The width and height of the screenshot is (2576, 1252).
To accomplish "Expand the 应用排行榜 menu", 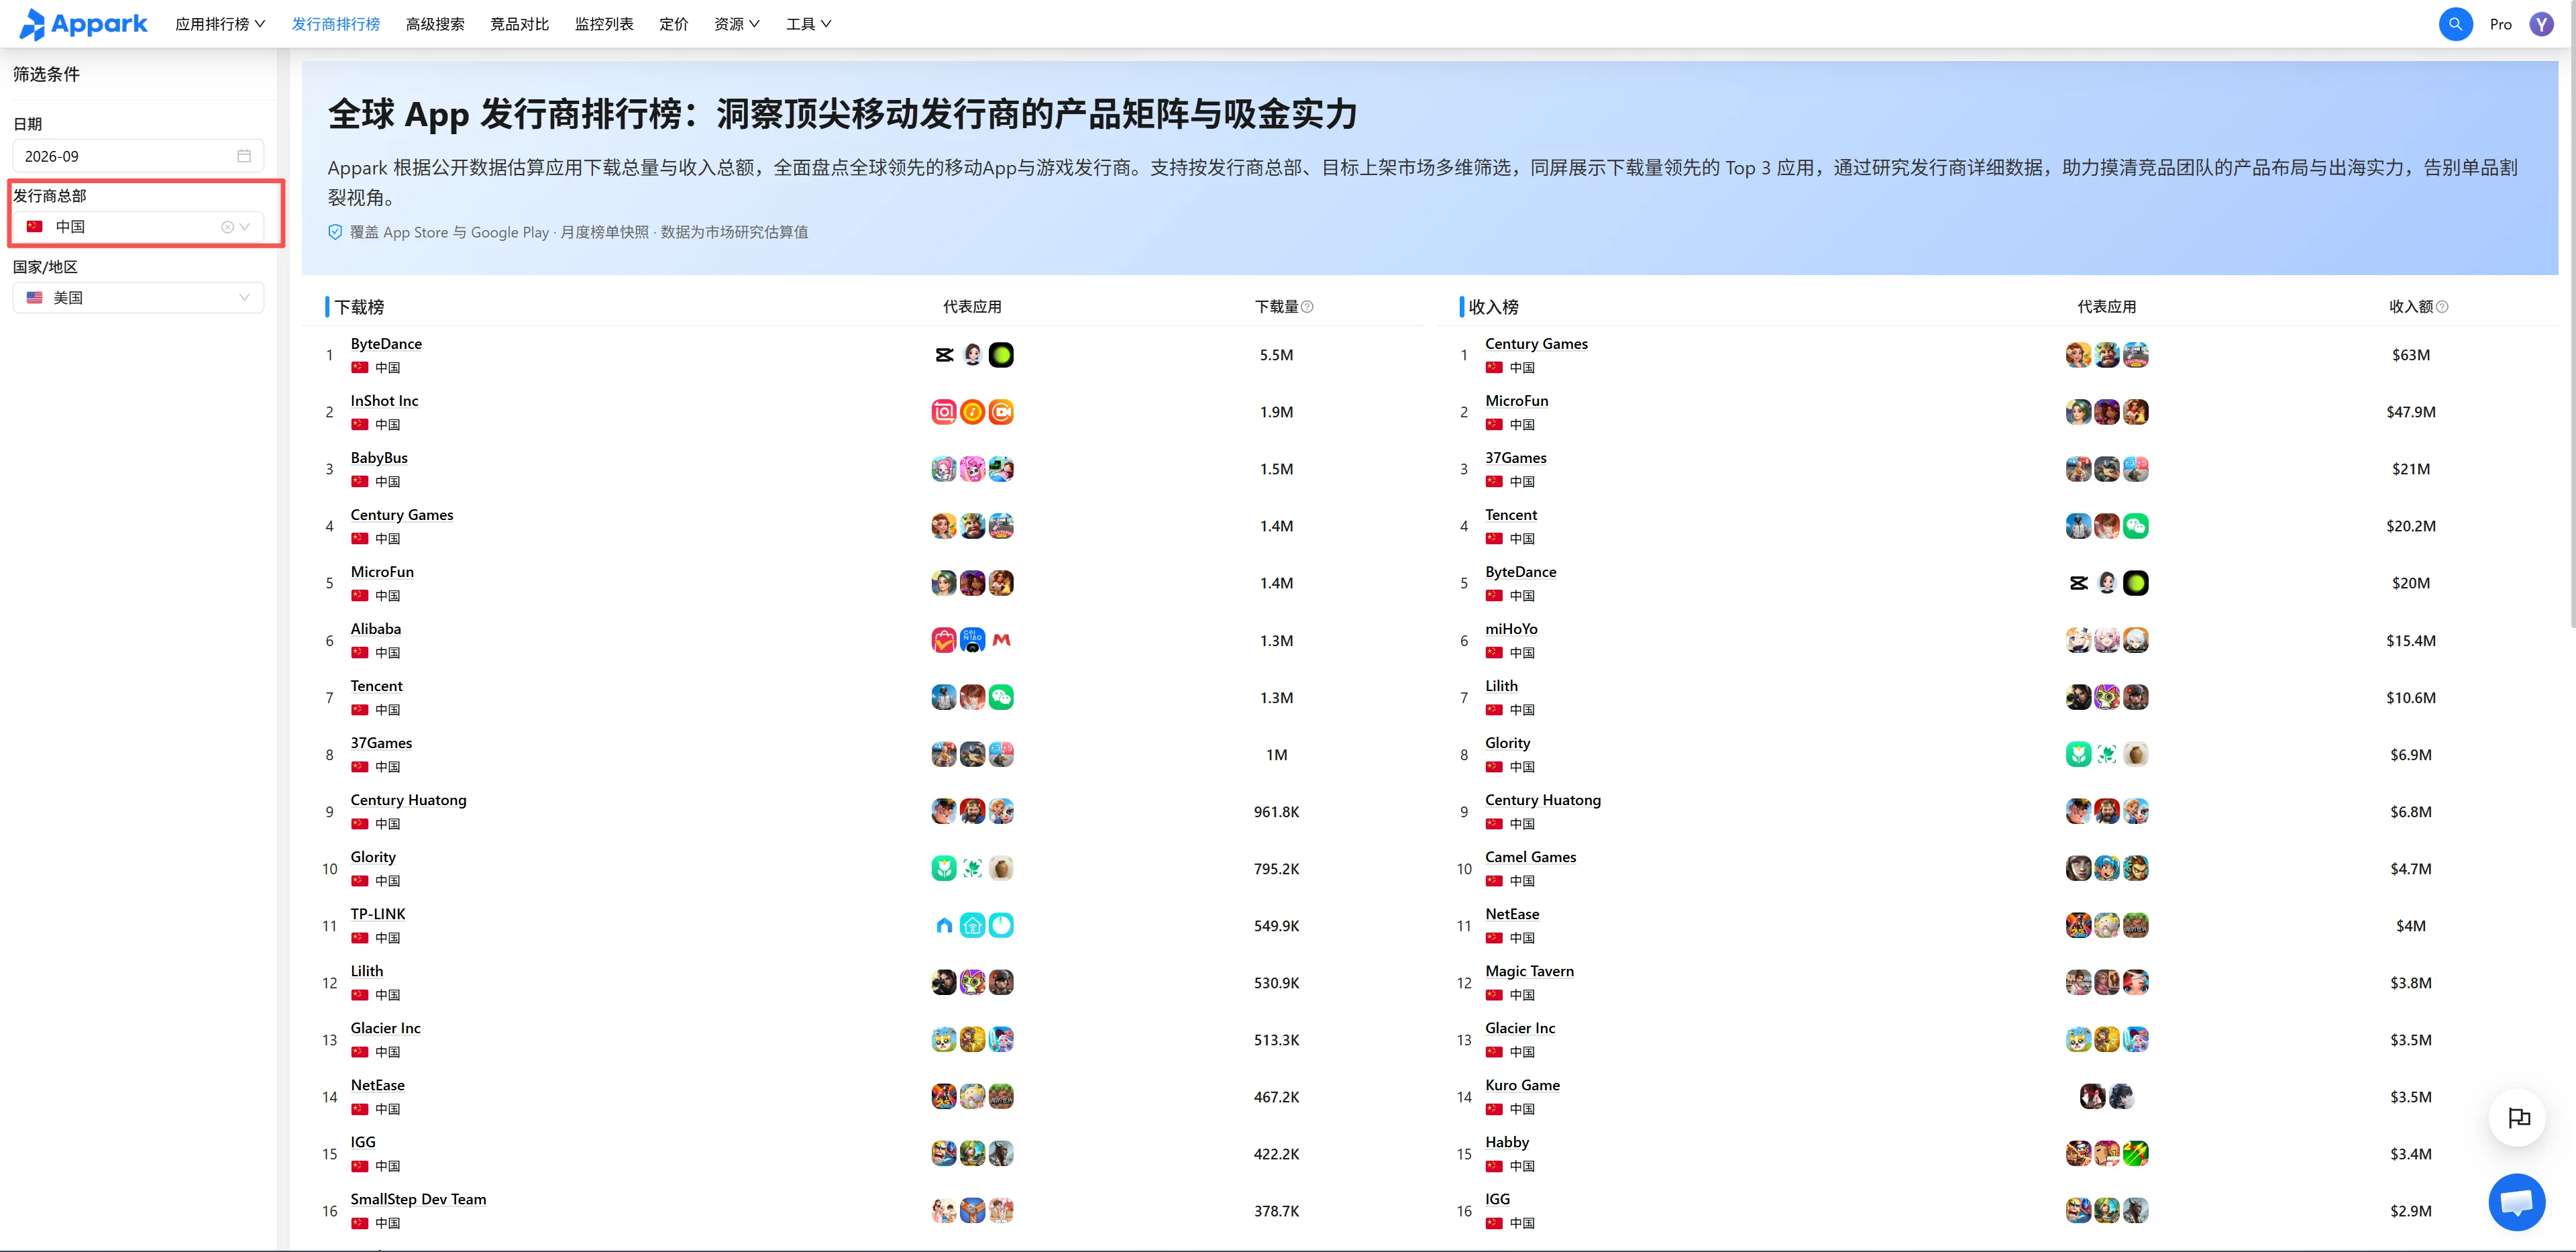I will [x=220, y=24].
